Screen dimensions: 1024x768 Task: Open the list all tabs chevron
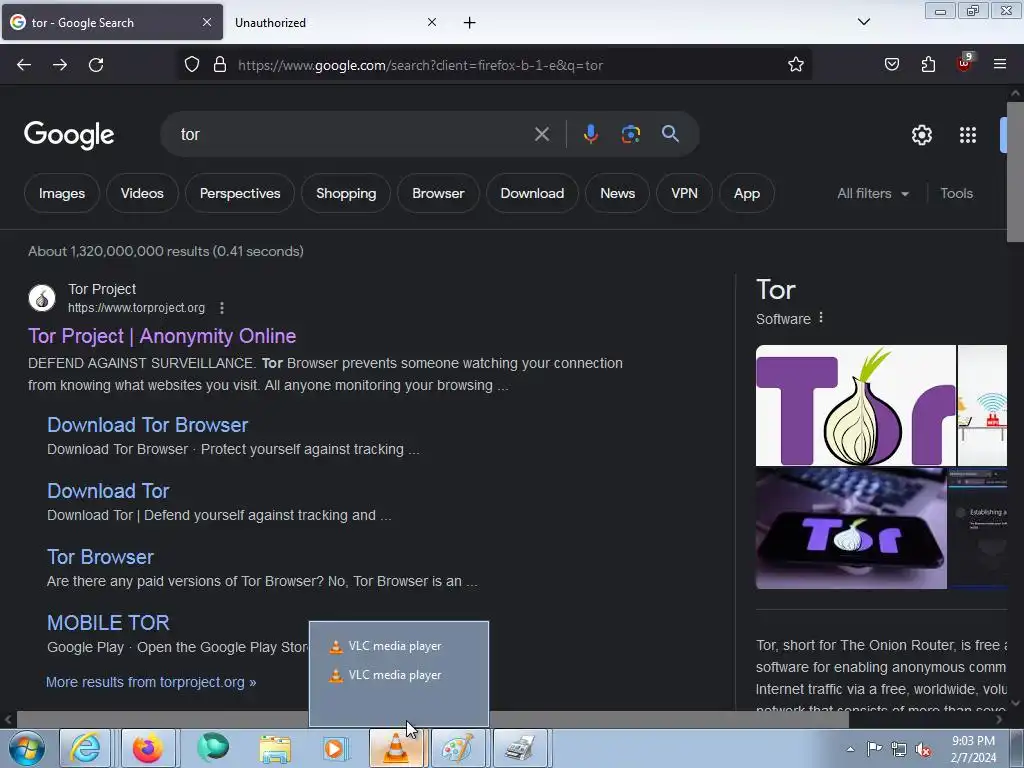(x=863, y=22)
